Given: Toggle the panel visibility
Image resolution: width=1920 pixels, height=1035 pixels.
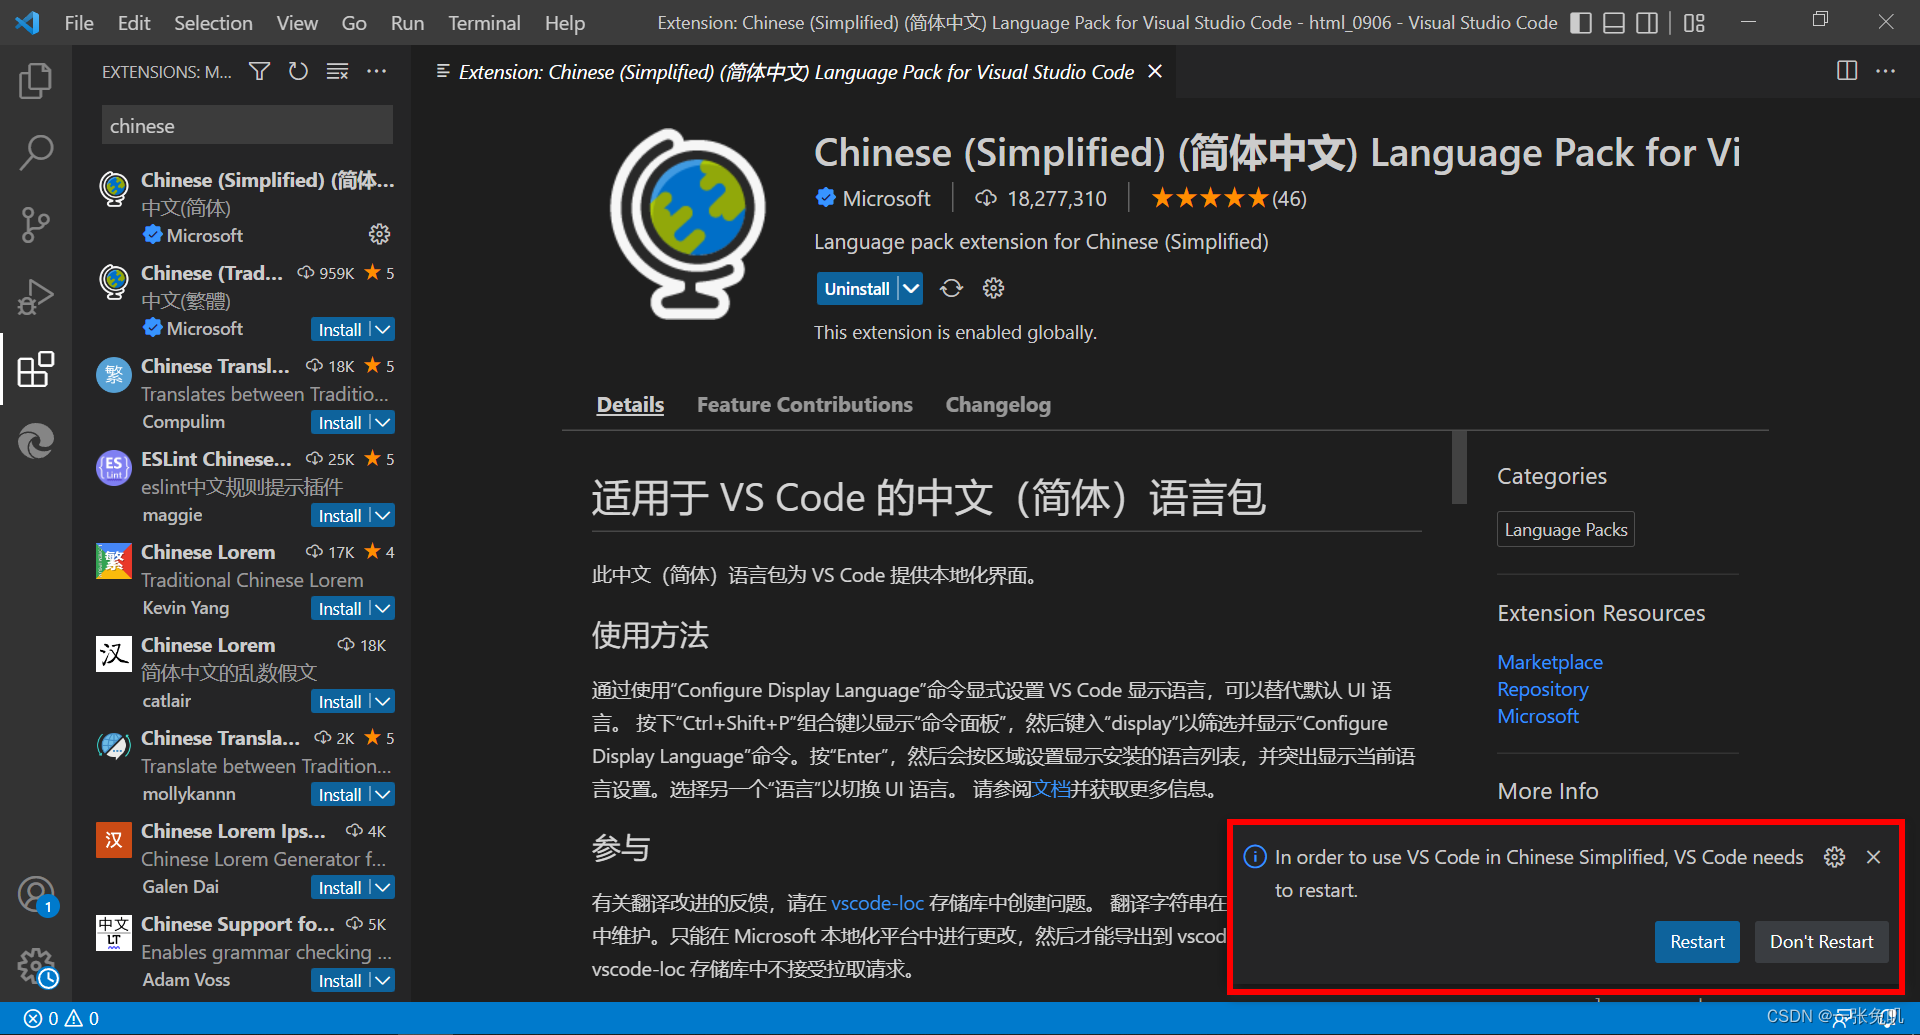Looking at the screenshot, I should [x=1613, y=22].
